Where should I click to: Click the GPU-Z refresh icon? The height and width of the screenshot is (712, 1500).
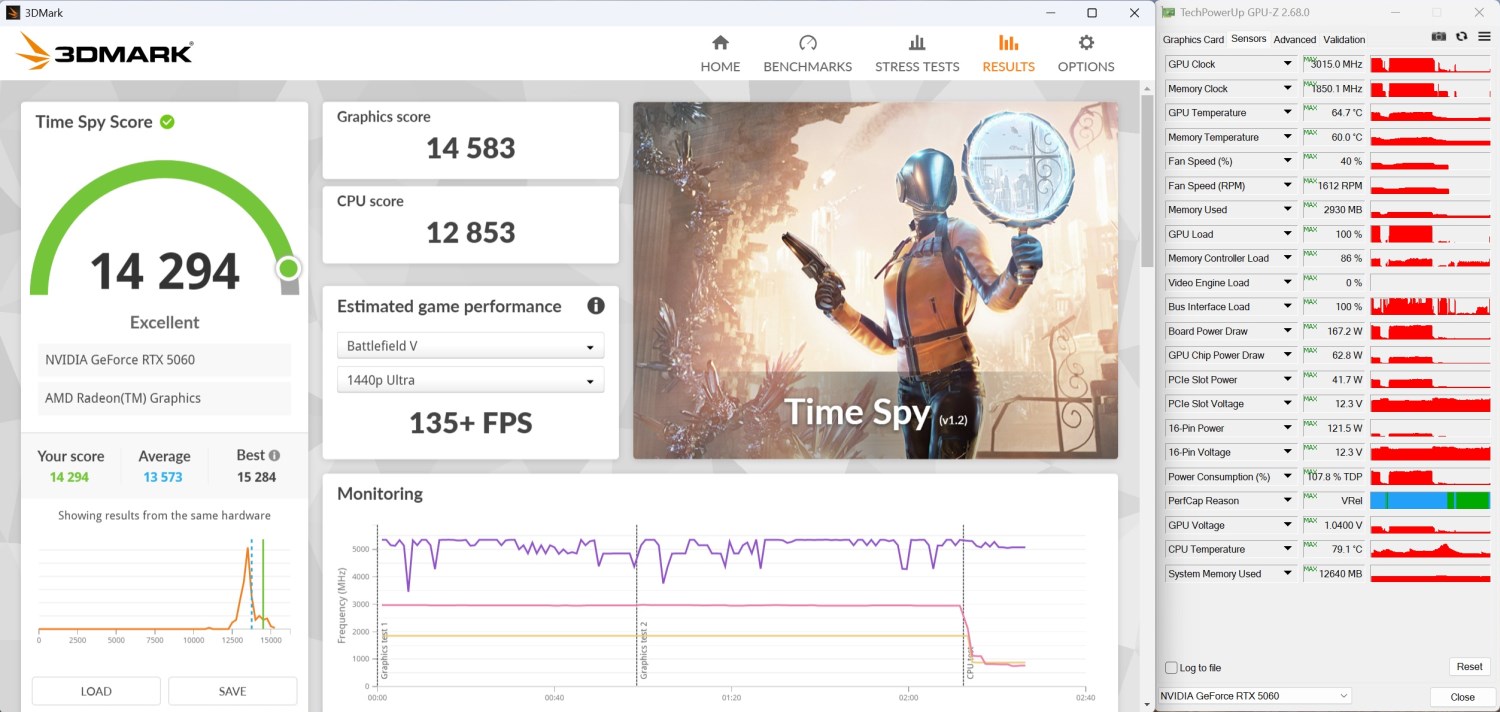tap(1461, 37)
